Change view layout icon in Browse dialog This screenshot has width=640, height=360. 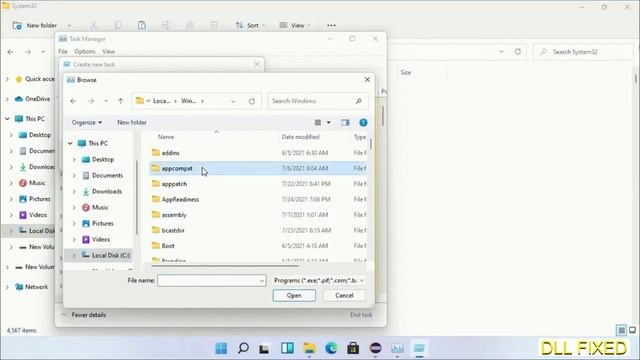(318, 122)
